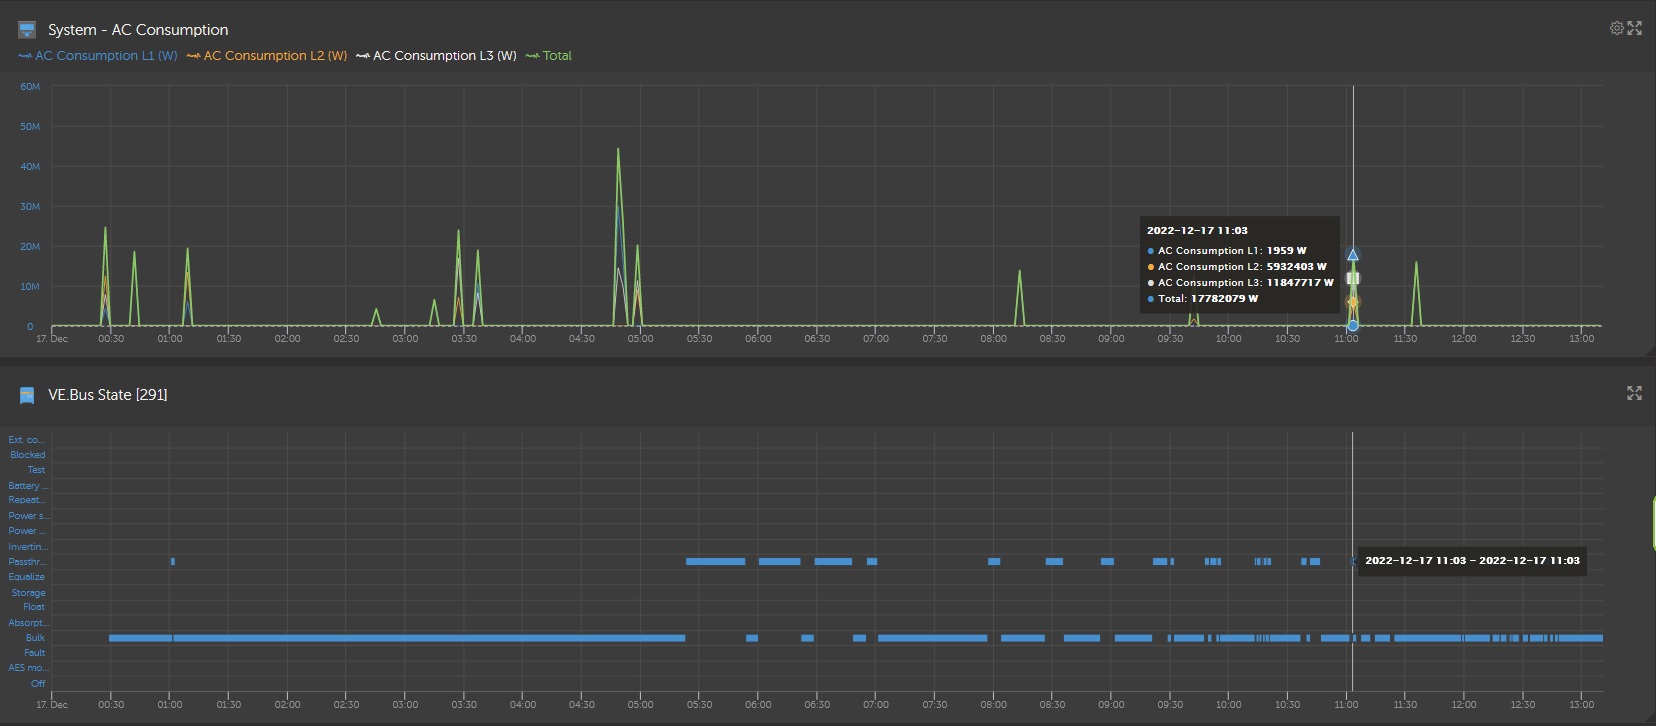The image size is (1656, 726).
Task: Click the blue circle Total marker on the baseline
Action: (x=1353, y=326)
